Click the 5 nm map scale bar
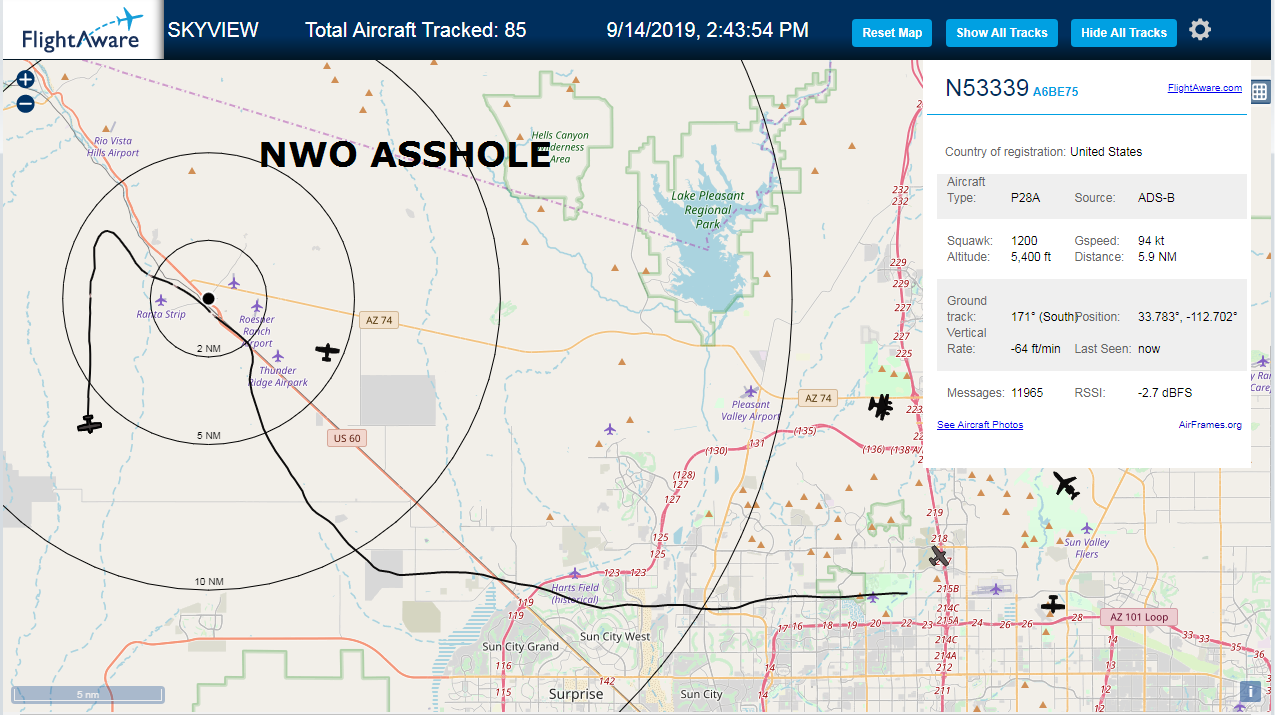This screenshot has width=1275, height=715. click(88, 694)
